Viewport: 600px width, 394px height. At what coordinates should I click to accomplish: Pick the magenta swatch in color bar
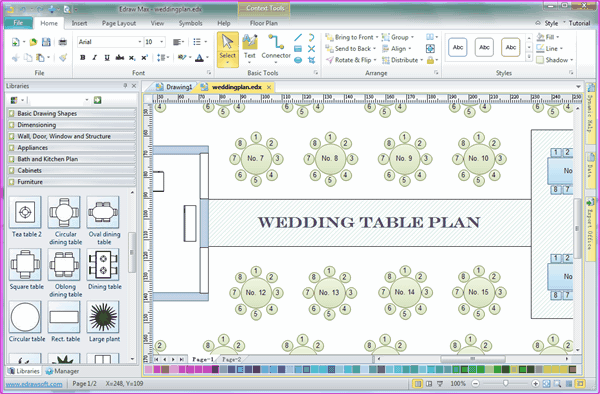(157, 369)
